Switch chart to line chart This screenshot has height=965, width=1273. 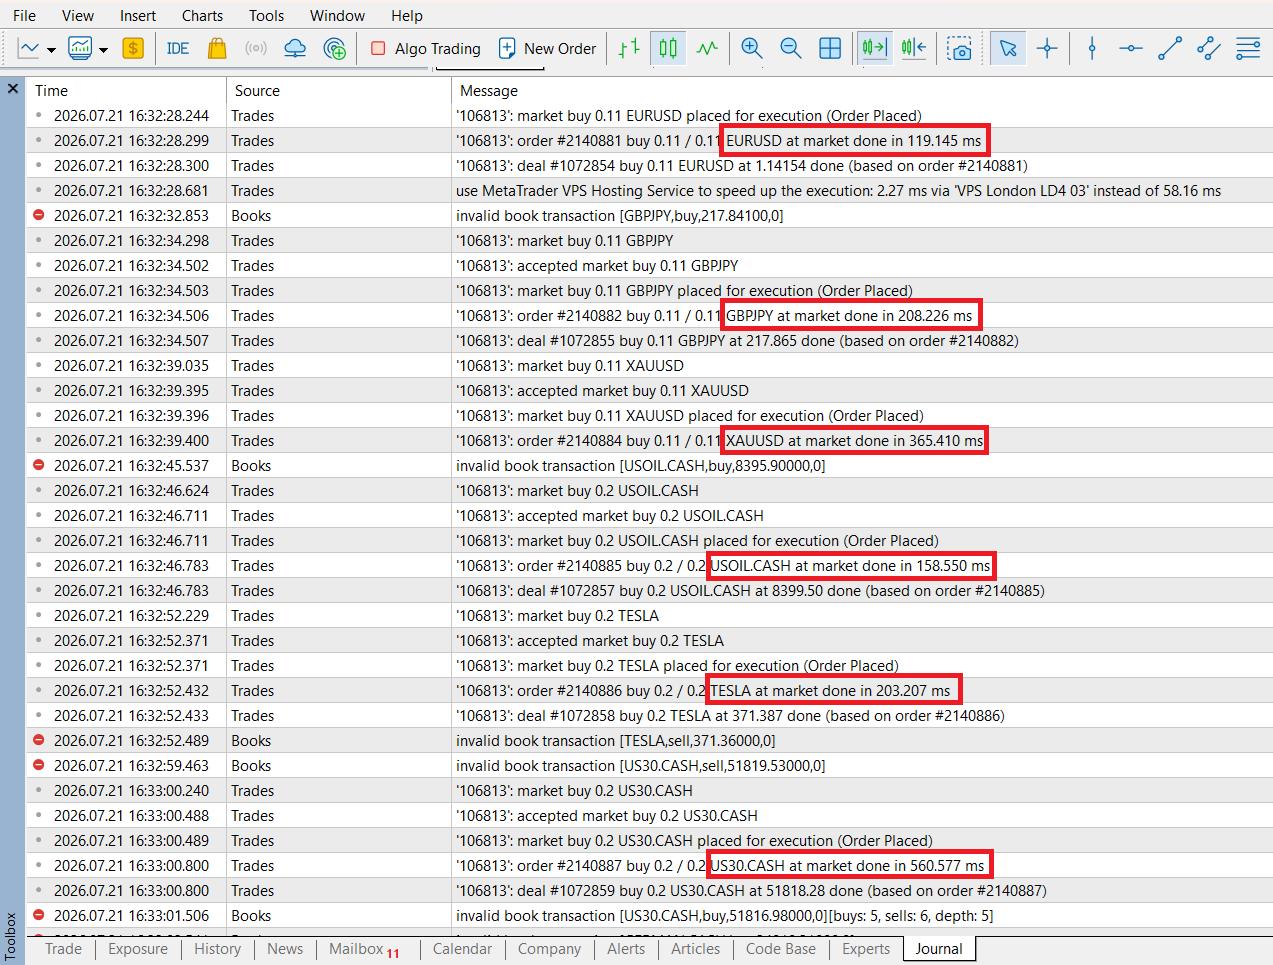click(707, 48)
